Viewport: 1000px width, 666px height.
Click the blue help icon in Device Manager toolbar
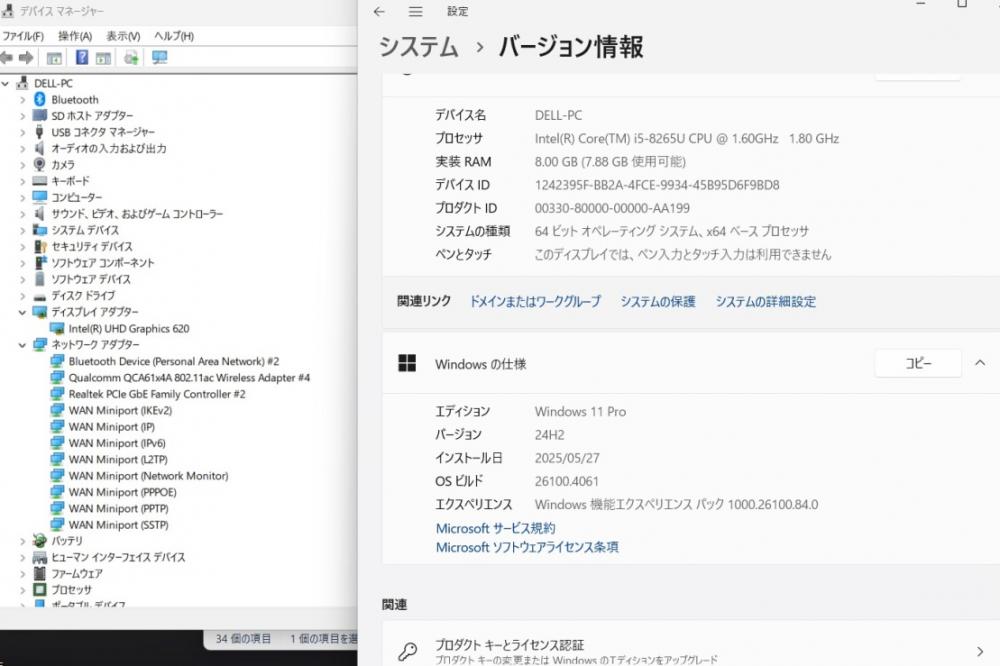(x=82, y=57)
